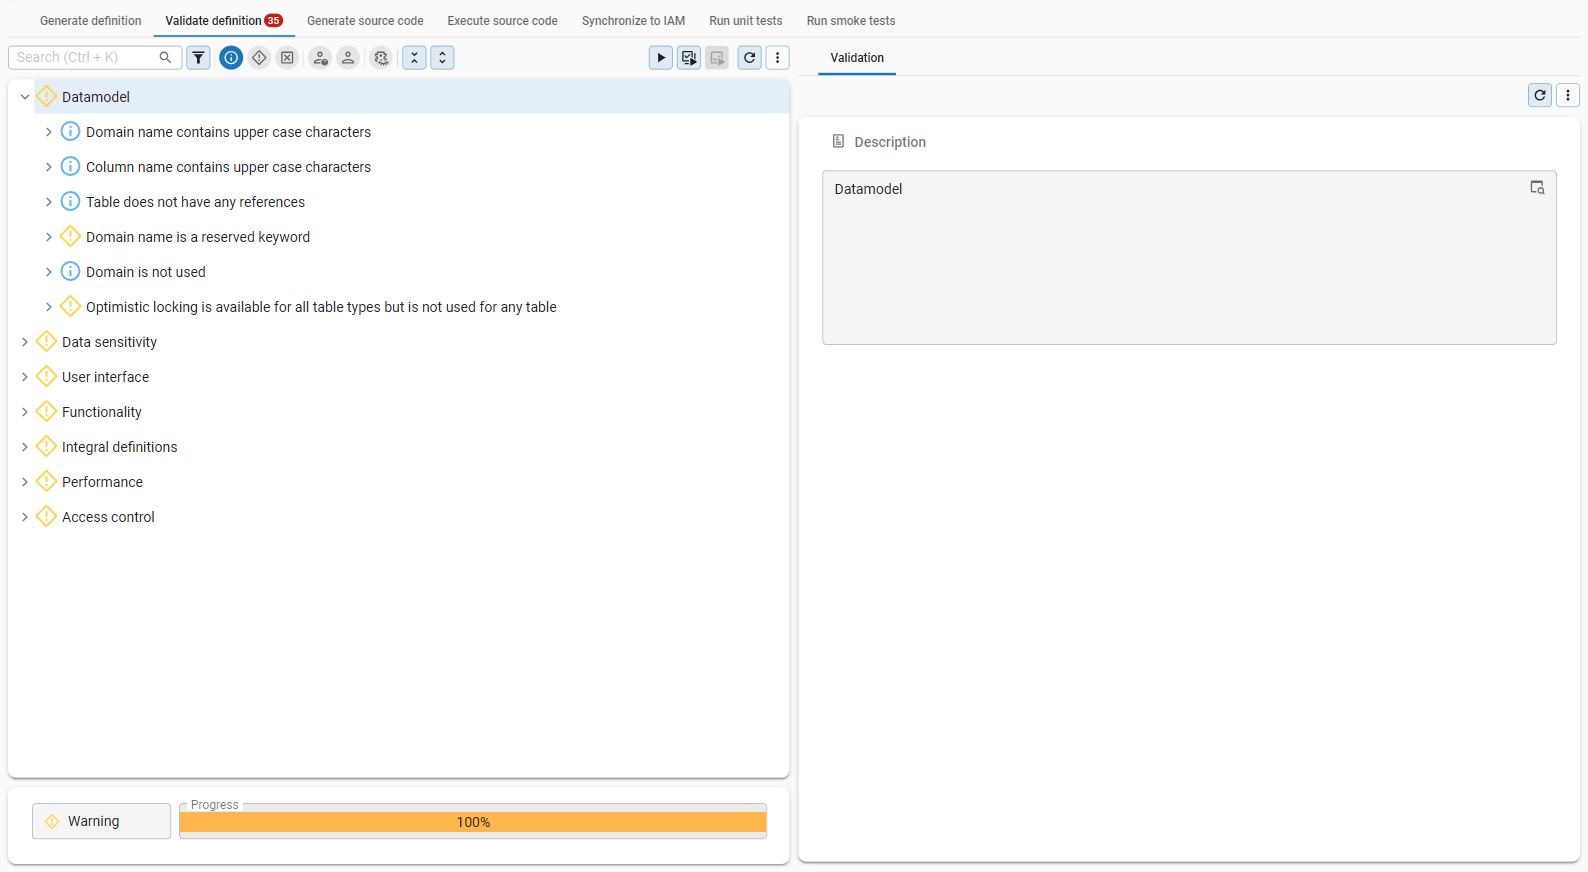The height and width of the screenshot is (872, 1588).
Task: Click the plain person icon in the toolbar
Action: tap(348, 58)
